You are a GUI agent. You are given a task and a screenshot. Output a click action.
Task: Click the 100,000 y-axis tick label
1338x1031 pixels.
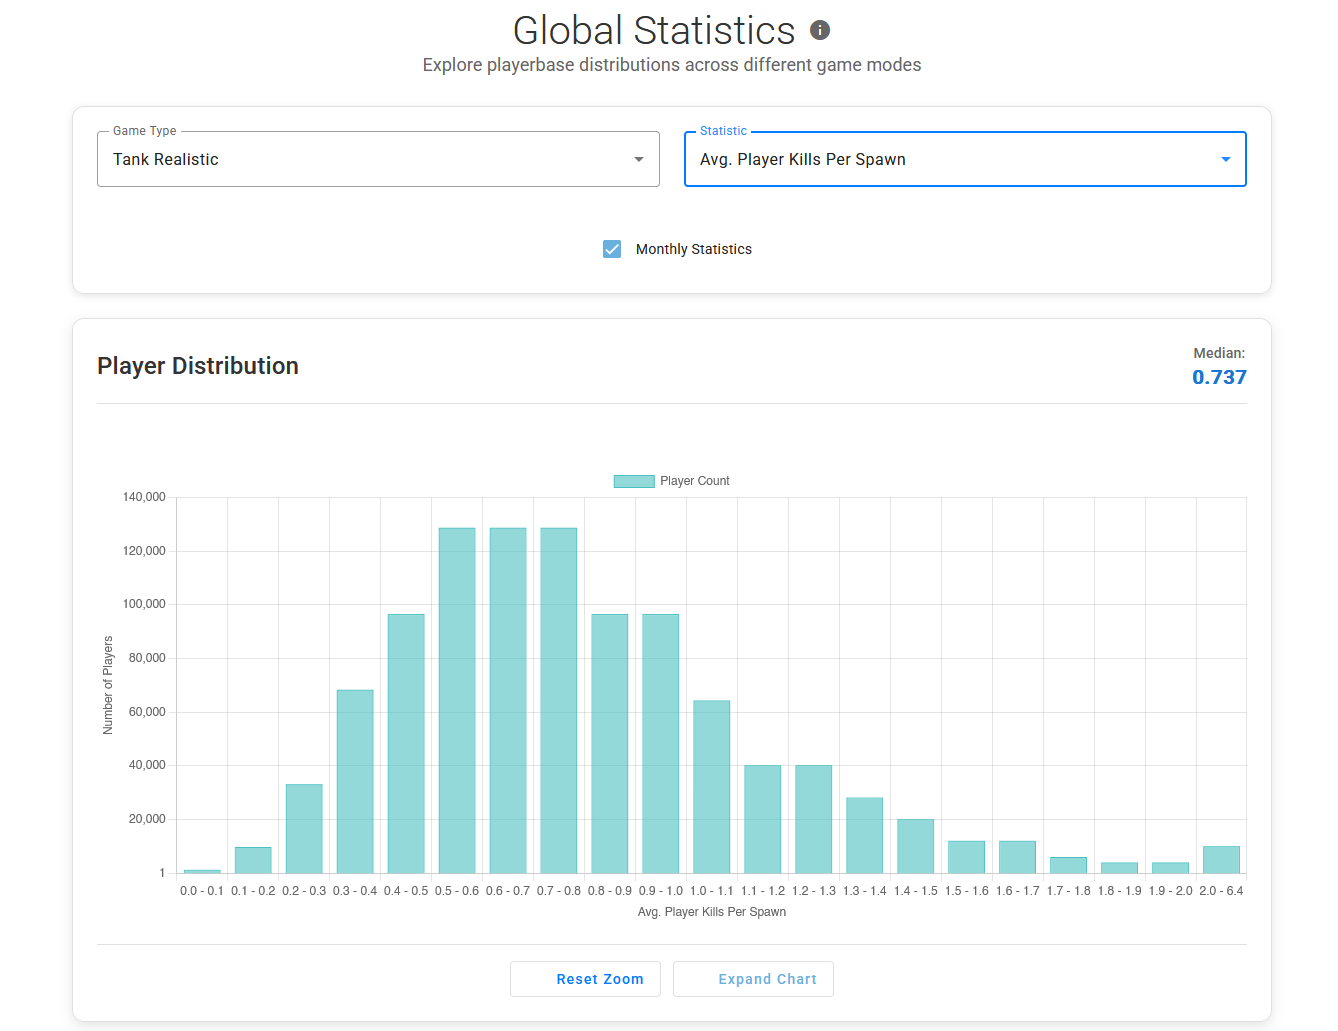(144, 604)
